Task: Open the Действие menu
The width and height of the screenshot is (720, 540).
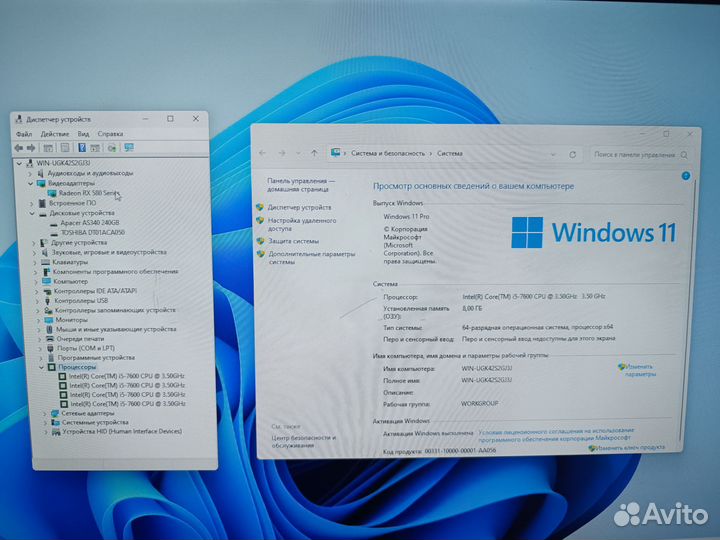Action: 55,134
